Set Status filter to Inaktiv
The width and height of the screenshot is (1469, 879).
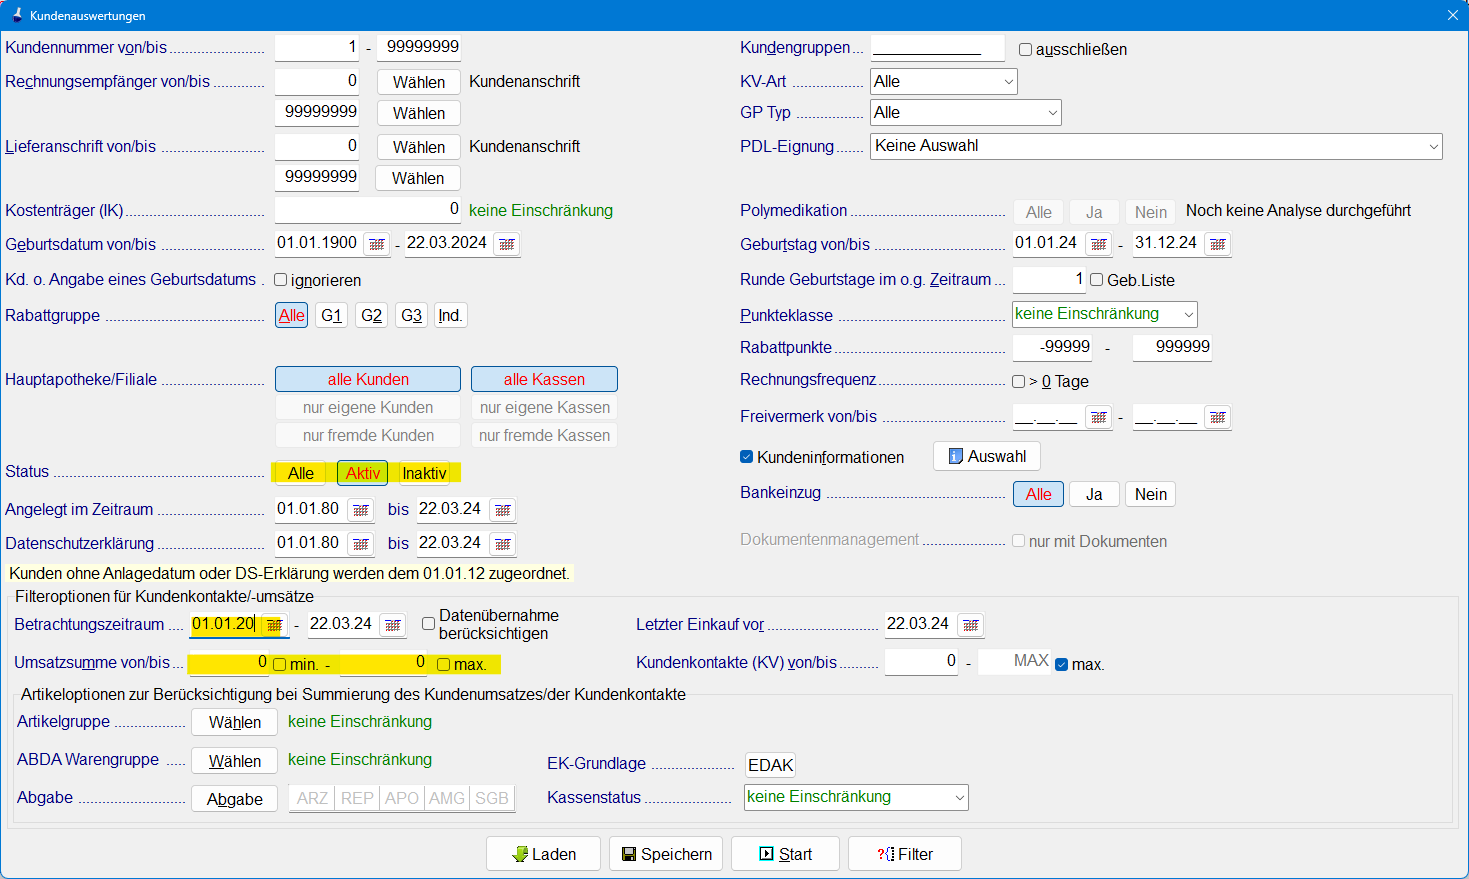point(424,473)
